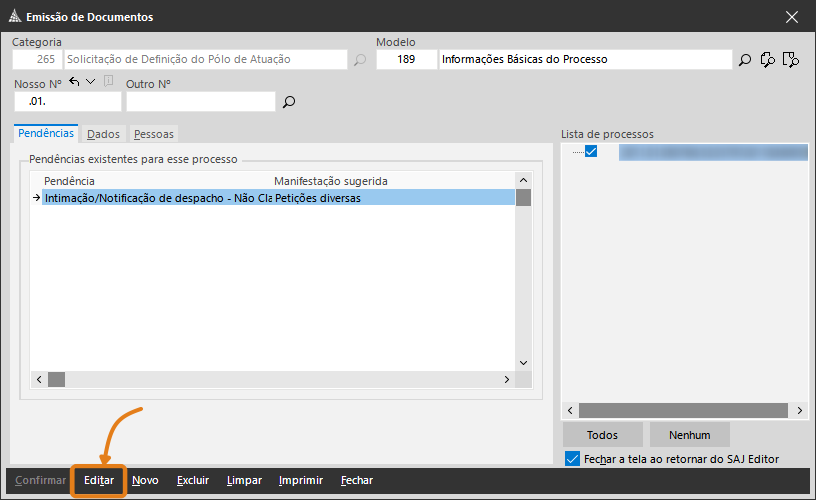Click the pendências list scroll down arrow
The width and height of the screenshot is (816, 500).
[x=523, y=363]
